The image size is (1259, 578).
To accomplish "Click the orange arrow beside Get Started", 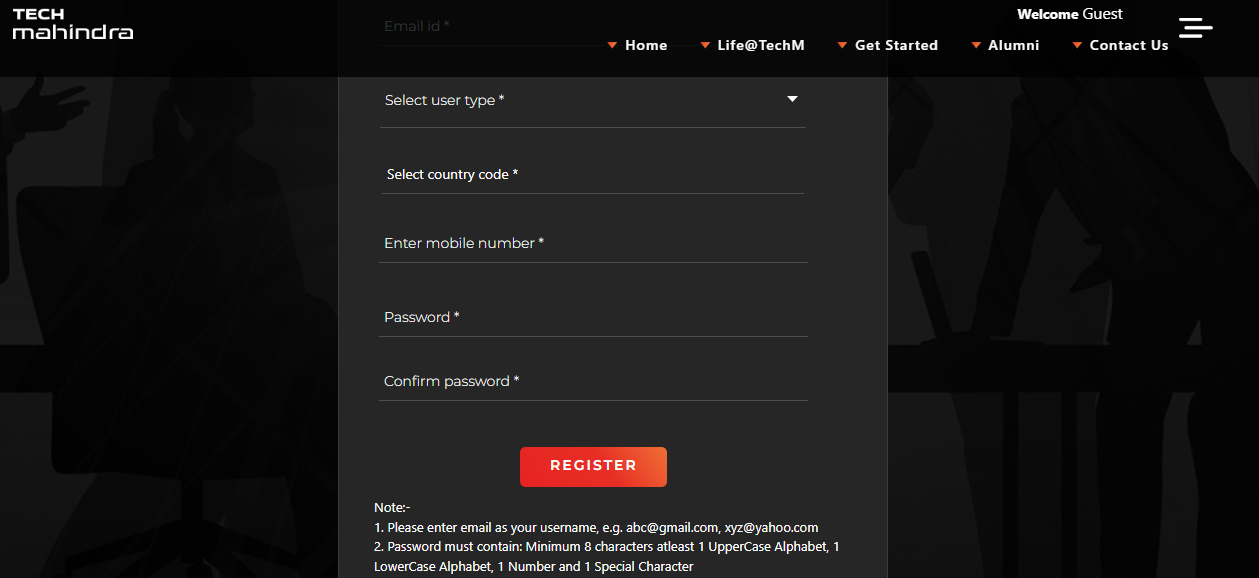I will (x=842, y=46).
